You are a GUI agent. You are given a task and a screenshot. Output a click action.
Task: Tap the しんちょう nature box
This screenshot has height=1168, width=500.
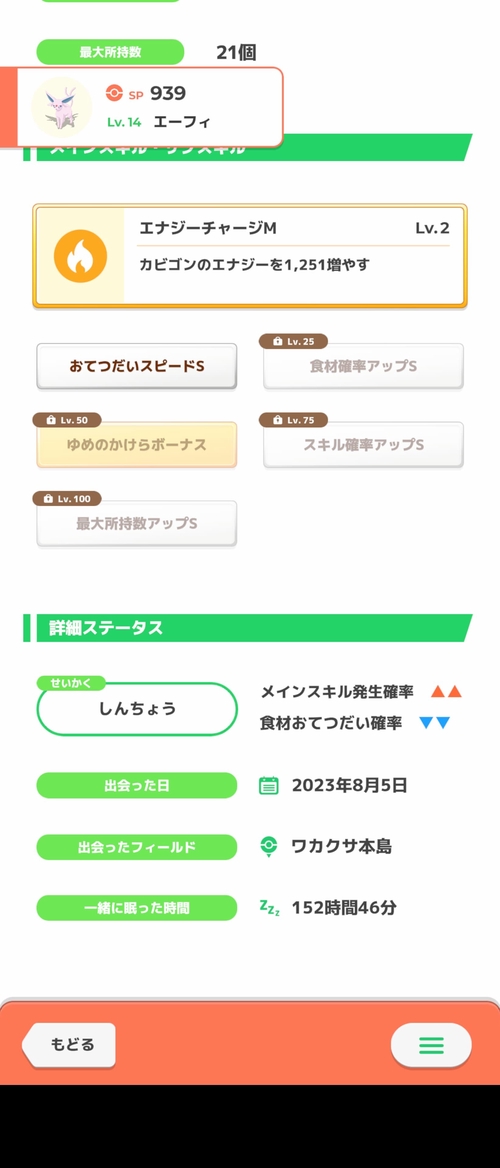[x=137, y=709]
